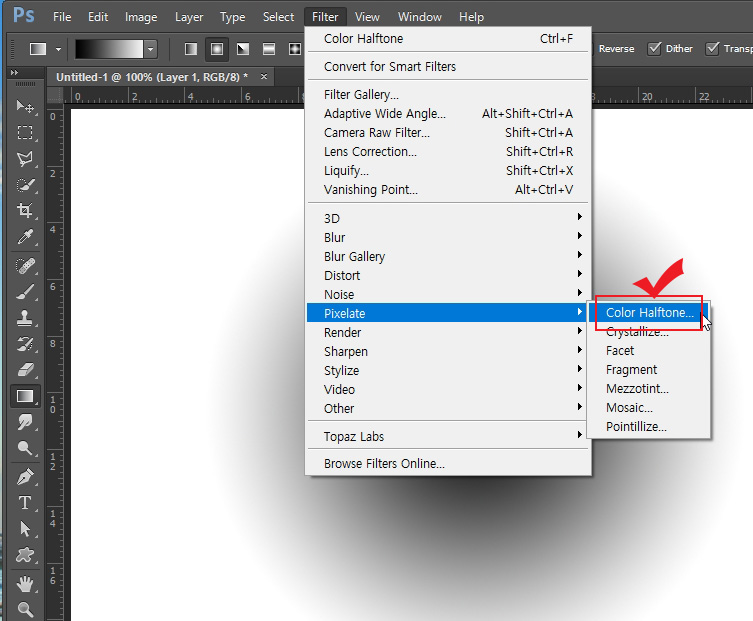Select the Polygonal Lasso tool
This screenshot has height=621, width=753.
click(x=25, y=159)
